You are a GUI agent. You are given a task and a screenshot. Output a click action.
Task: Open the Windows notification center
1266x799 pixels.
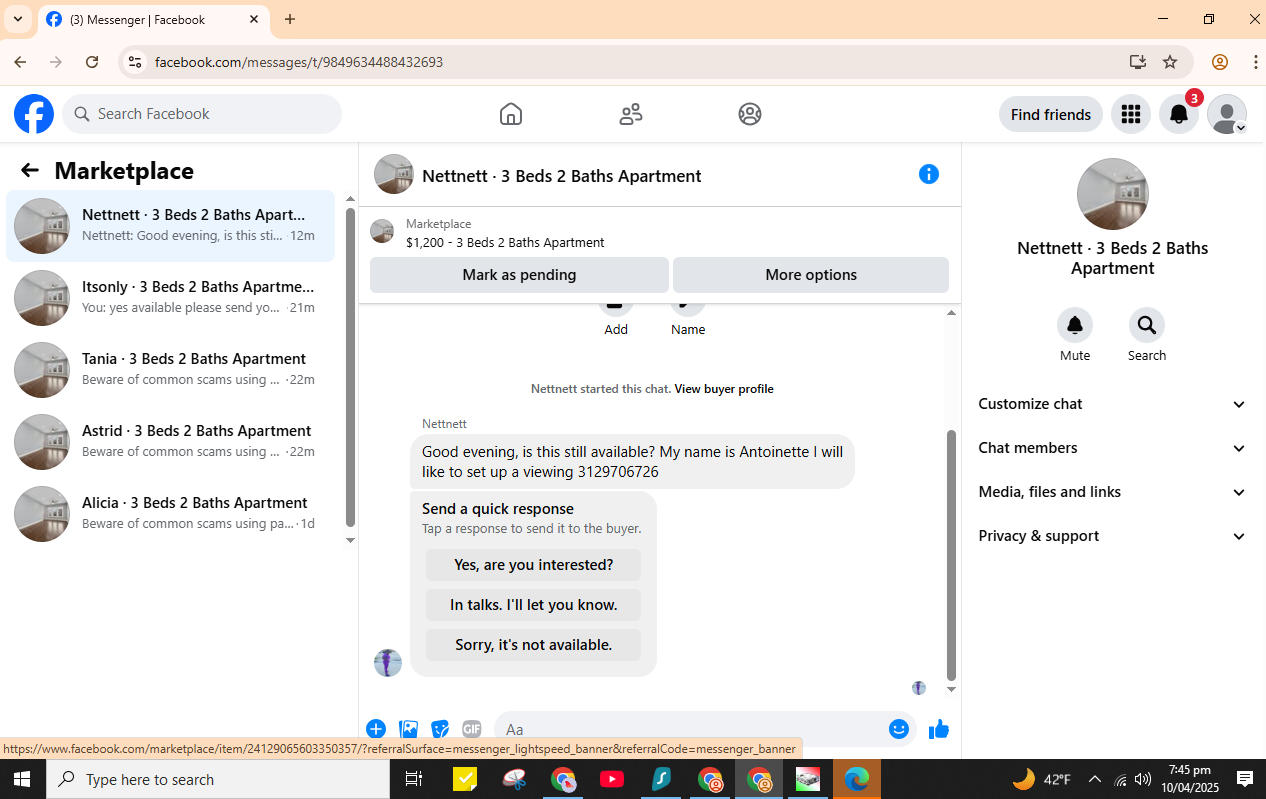(x=1245, y=779)
